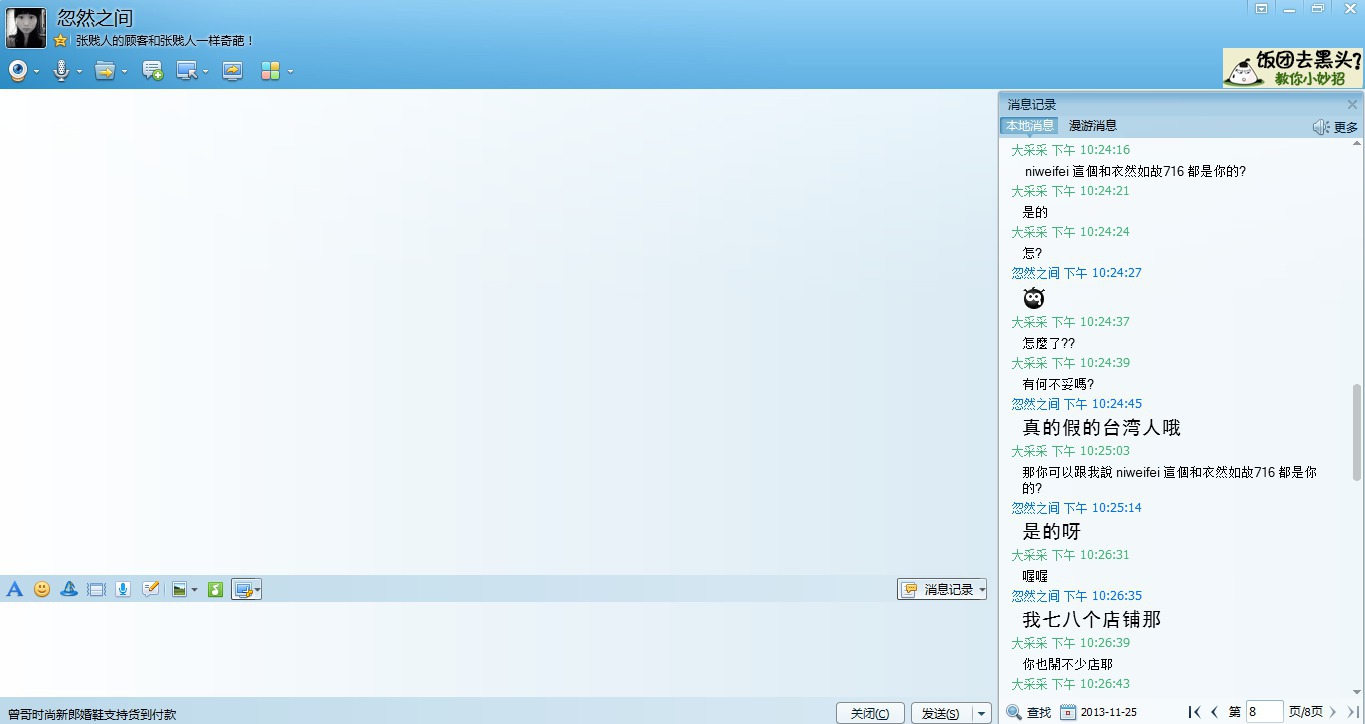Viewport: 1365px width, 724px height.
Task: Click the contact name 忽然之间 in header
Action: [x=95, y=18]
